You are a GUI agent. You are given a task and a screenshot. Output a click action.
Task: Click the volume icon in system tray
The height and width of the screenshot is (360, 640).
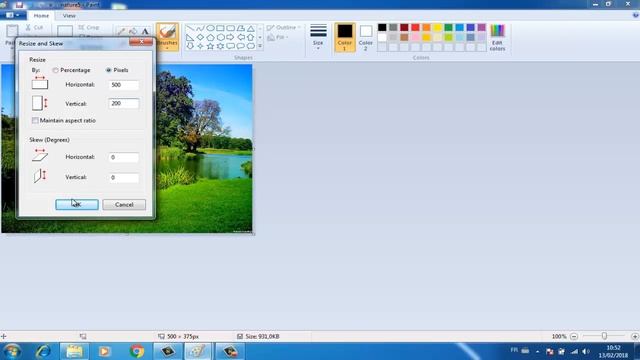coord(586,351)
